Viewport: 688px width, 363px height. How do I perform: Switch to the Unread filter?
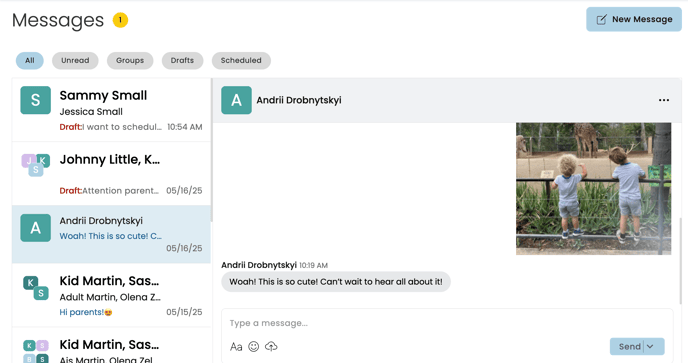pyautogui.click(x=75, y=61)
